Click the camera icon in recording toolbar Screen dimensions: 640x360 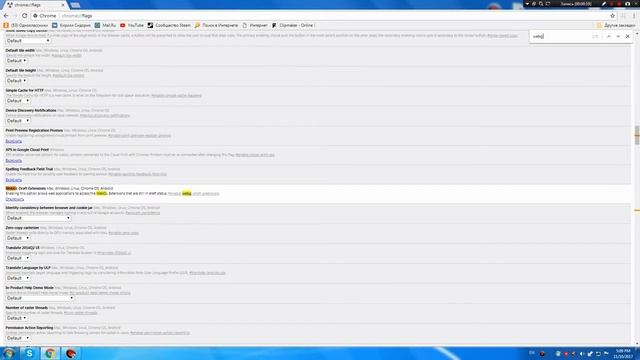click(x=628, y=4)
